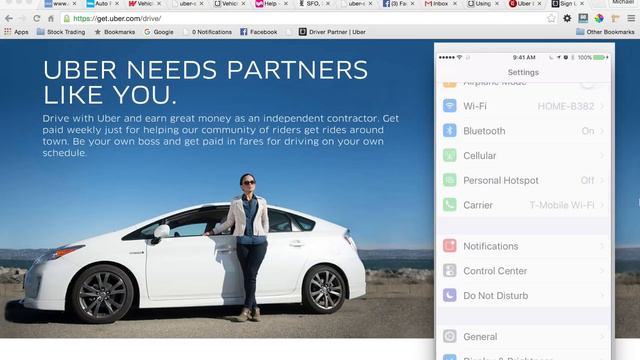
Task: Open the Other Bookmarks folder
Action: [605, 32]
